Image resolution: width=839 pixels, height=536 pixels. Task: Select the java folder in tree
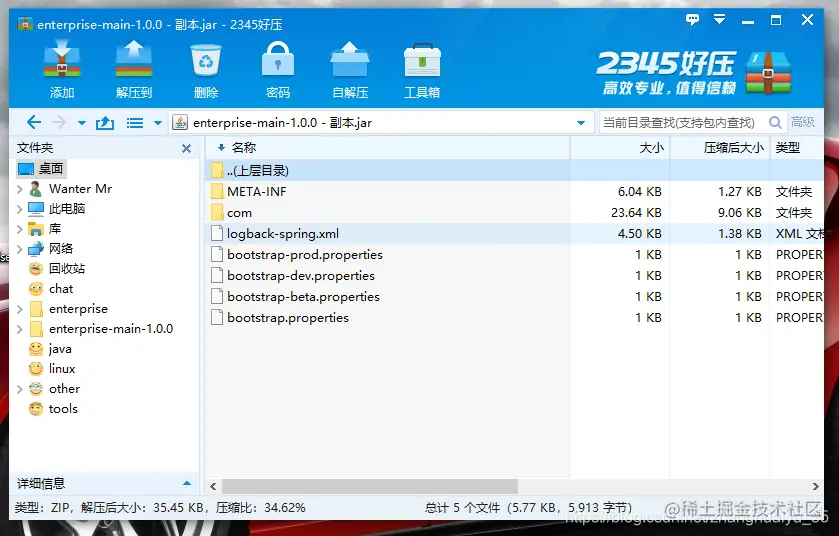(50, 349)
